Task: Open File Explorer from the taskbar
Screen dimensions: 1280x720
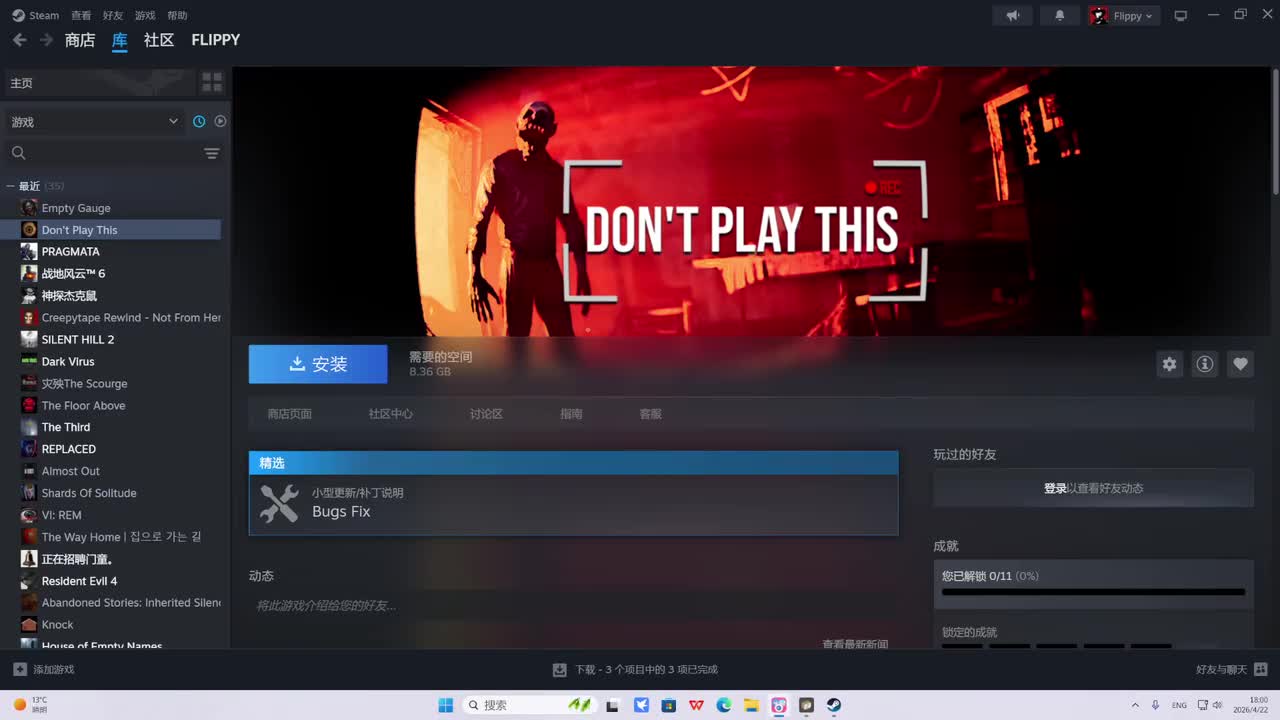Action: coord(751,705)
